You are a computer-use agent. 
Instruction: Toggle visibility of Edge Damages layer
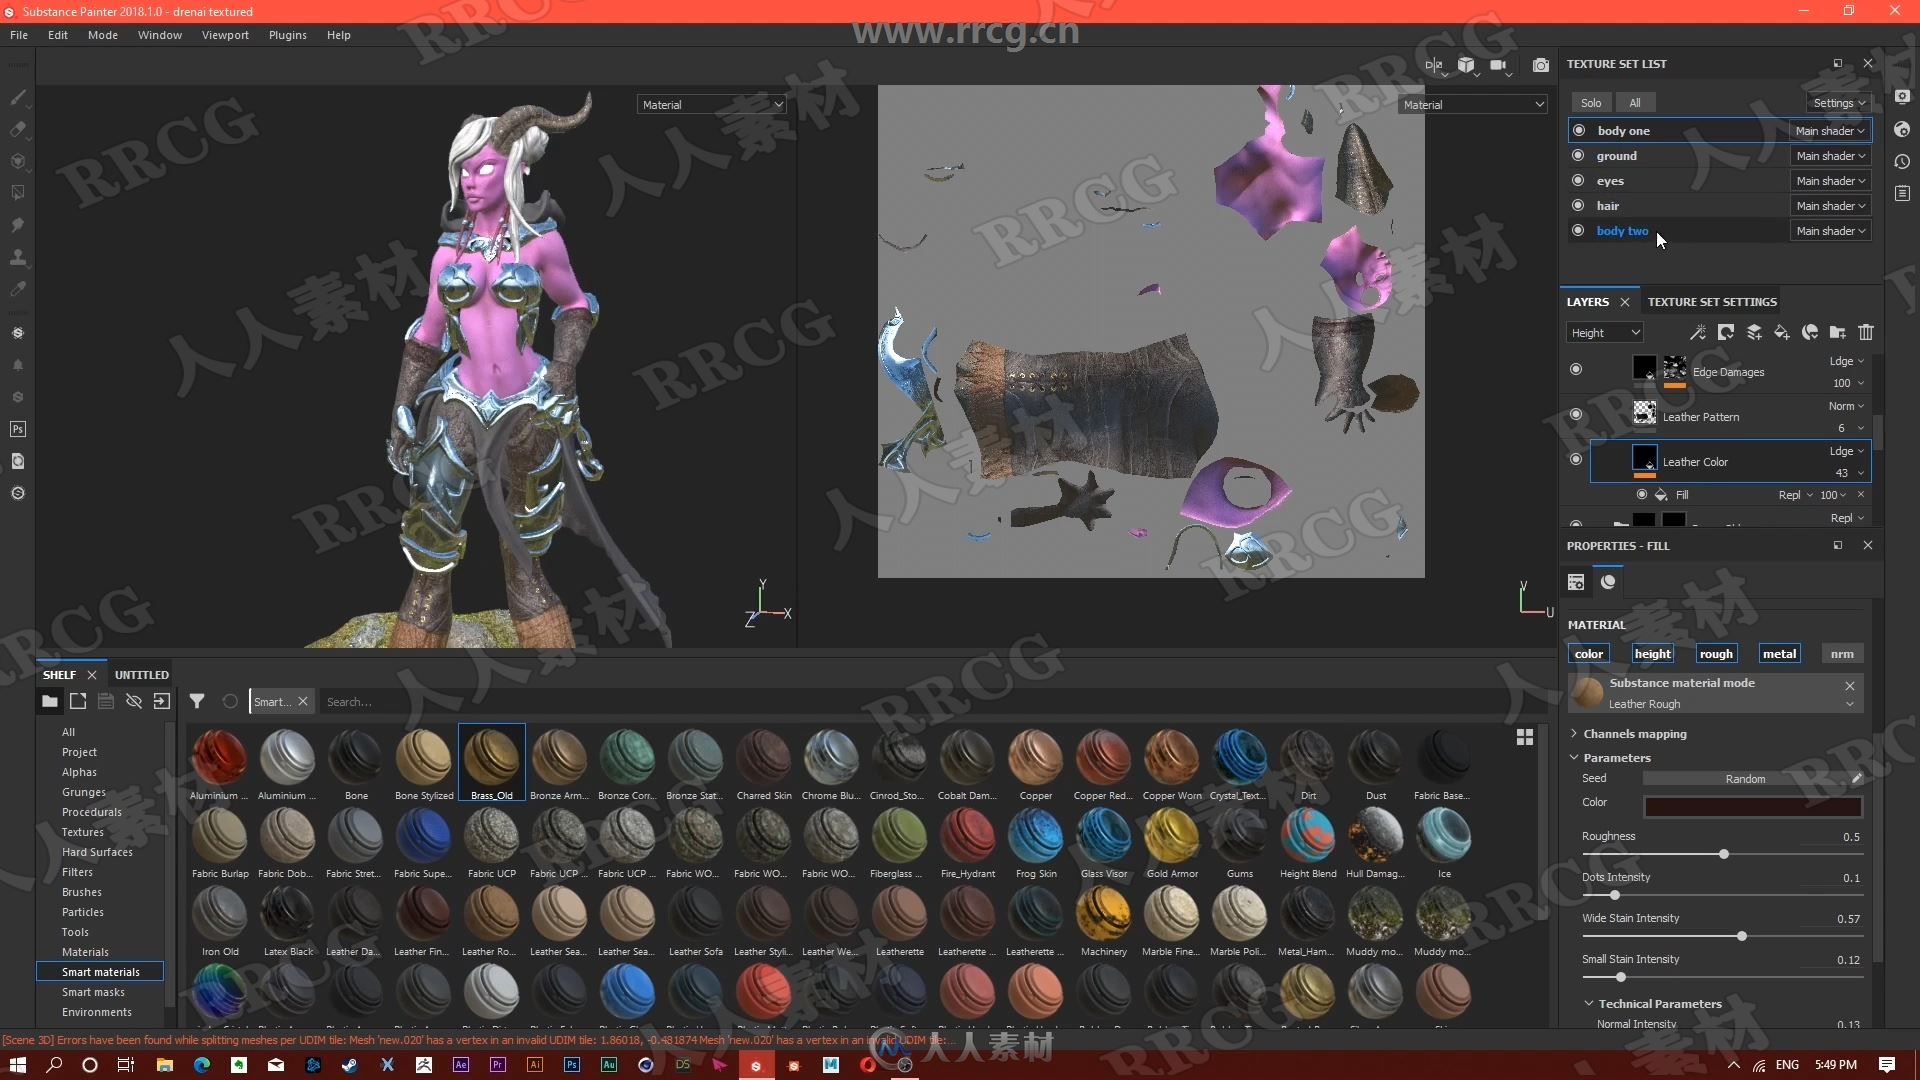1576,369
